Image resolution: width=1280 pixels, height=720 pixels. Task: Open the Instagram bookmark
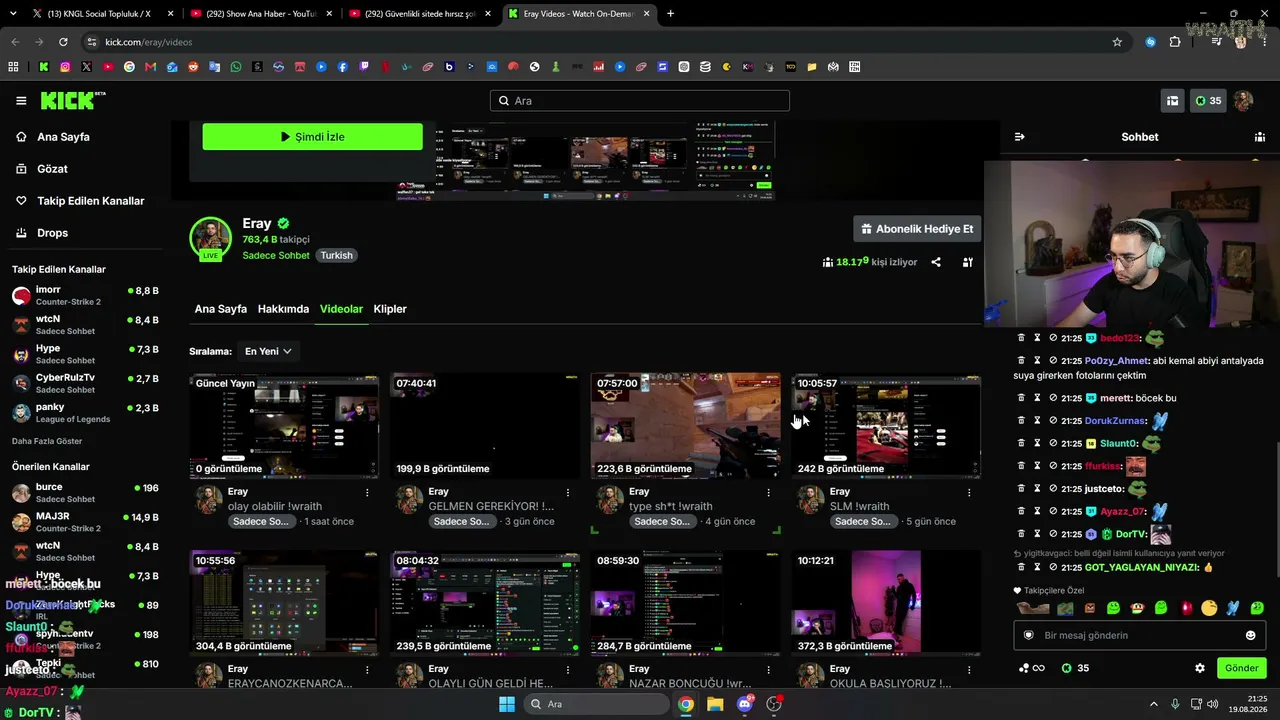coord(65,67)
